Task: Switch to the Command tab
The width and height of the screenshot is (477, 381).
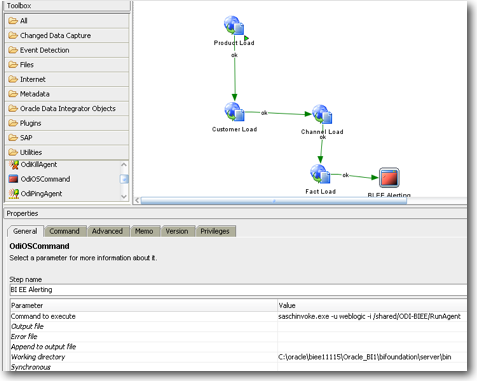Action: [x=65, y=231]
